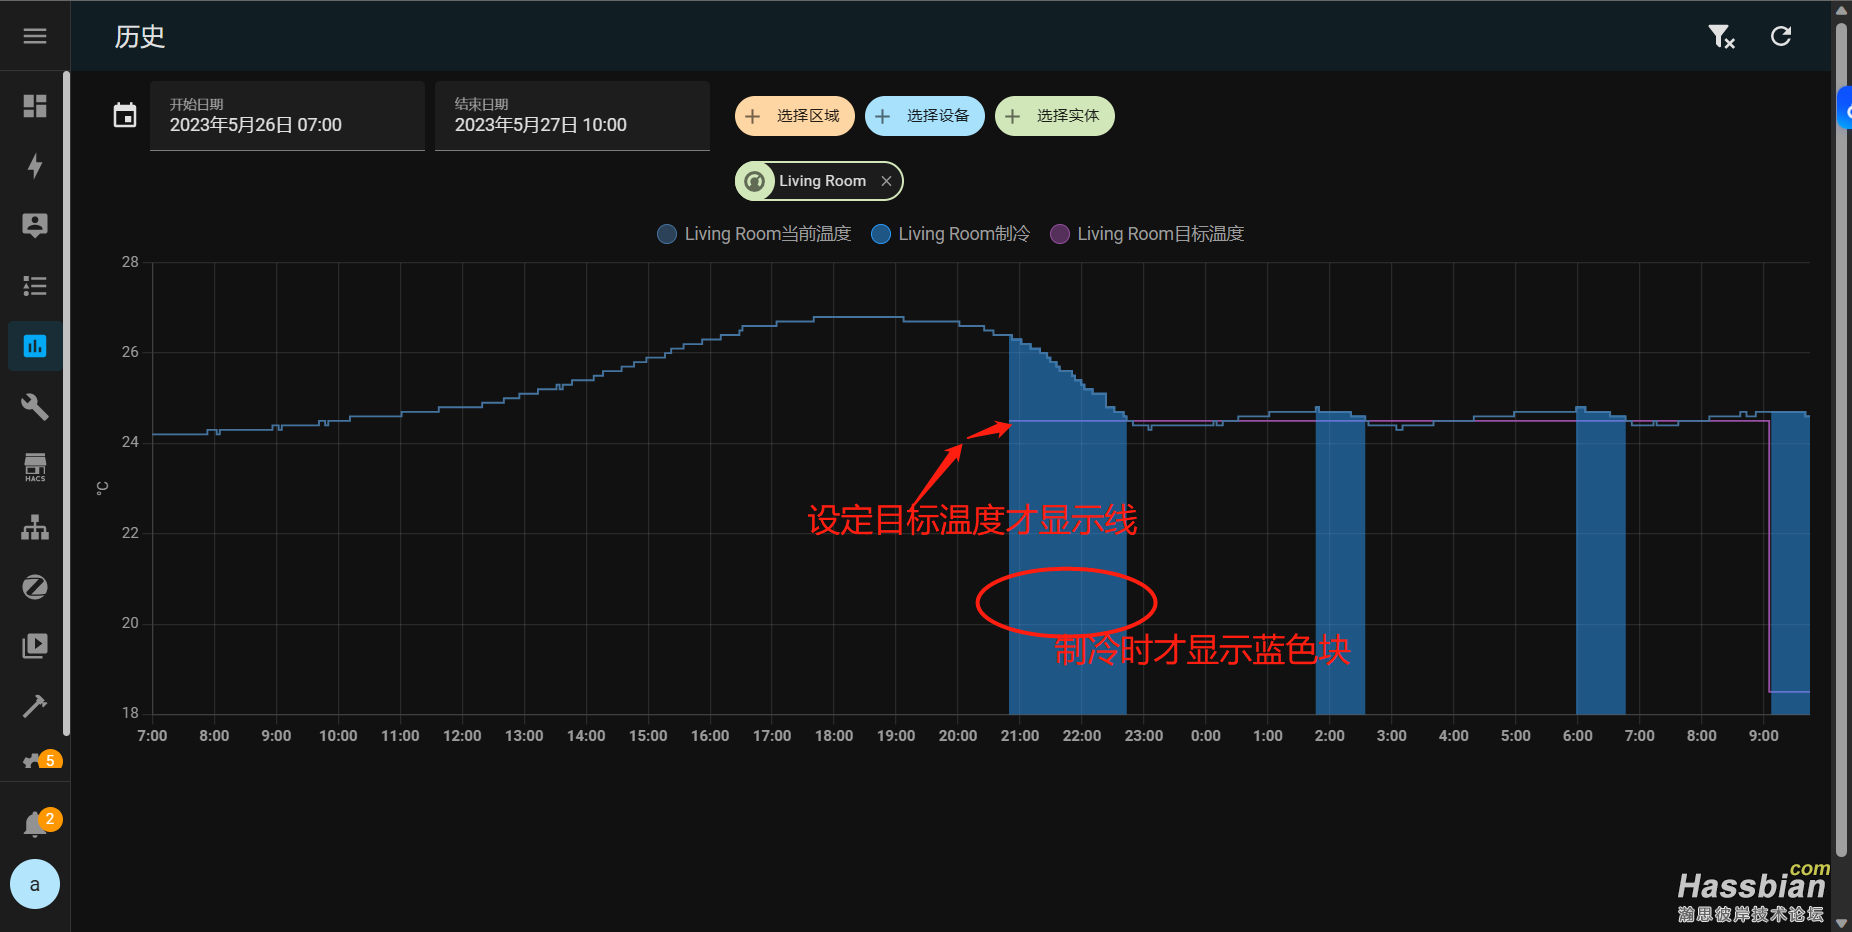Open the Map person sidebar icon
This screenshot has width=1852, height=932.
tap(35, 226)
